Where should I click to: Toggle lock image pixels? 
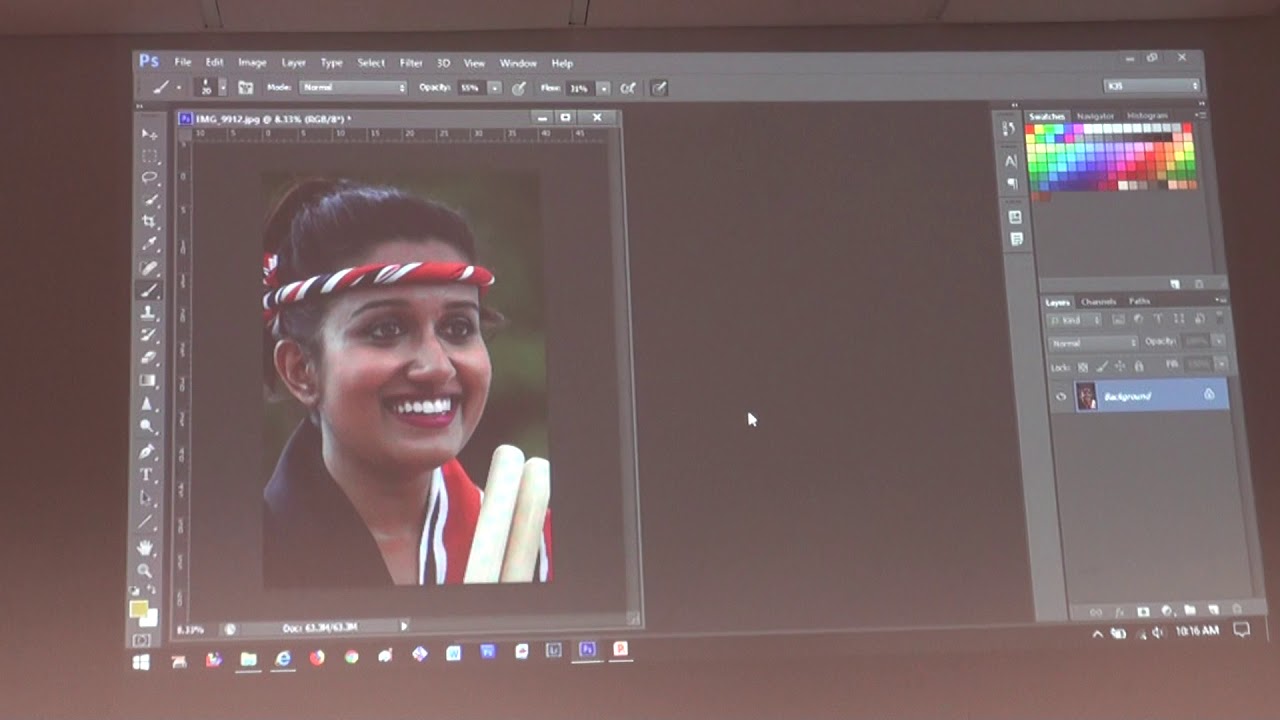(x=1101, y=367)
